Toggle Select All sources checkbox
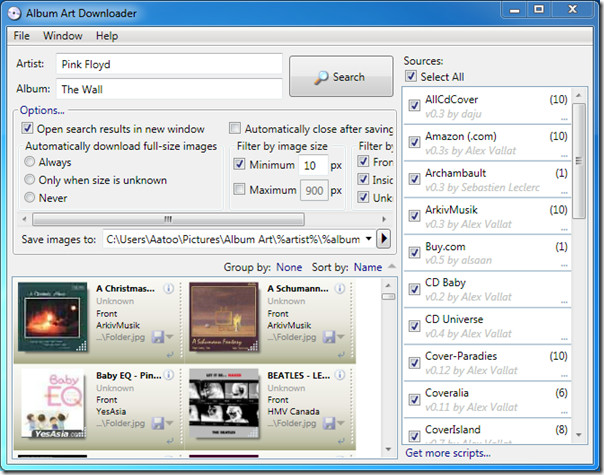The width and height of the screenshot is (604, 475). (411, 76)
